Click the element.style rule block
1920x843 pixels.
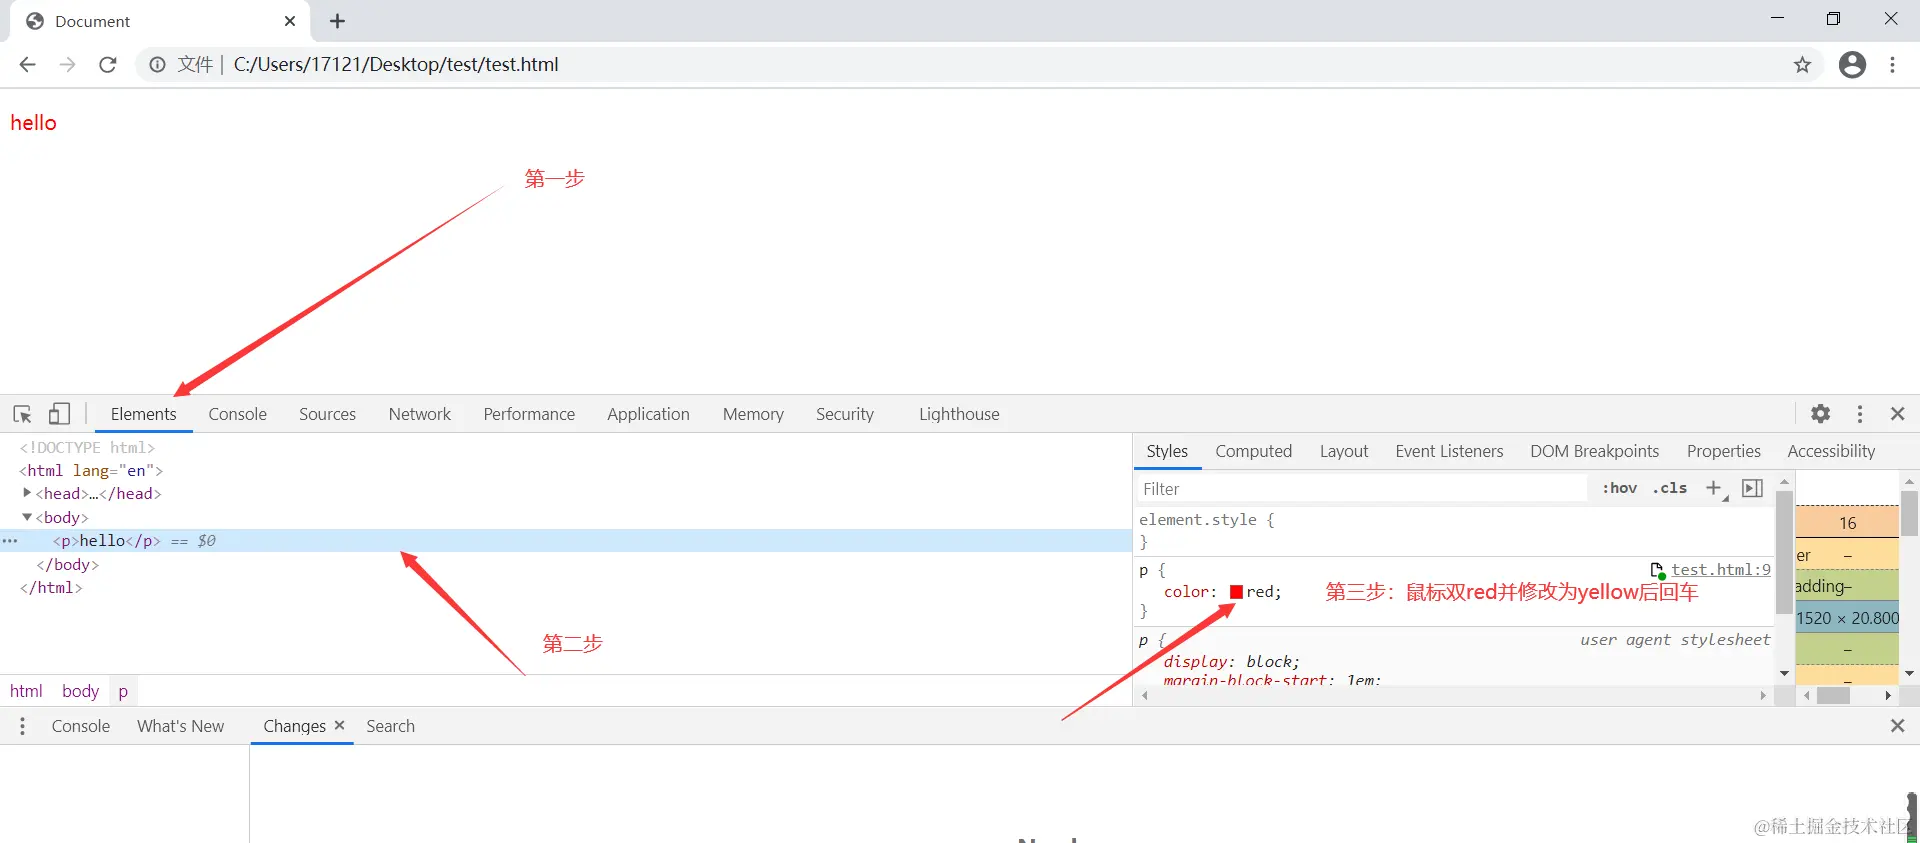pos(1454,531)
